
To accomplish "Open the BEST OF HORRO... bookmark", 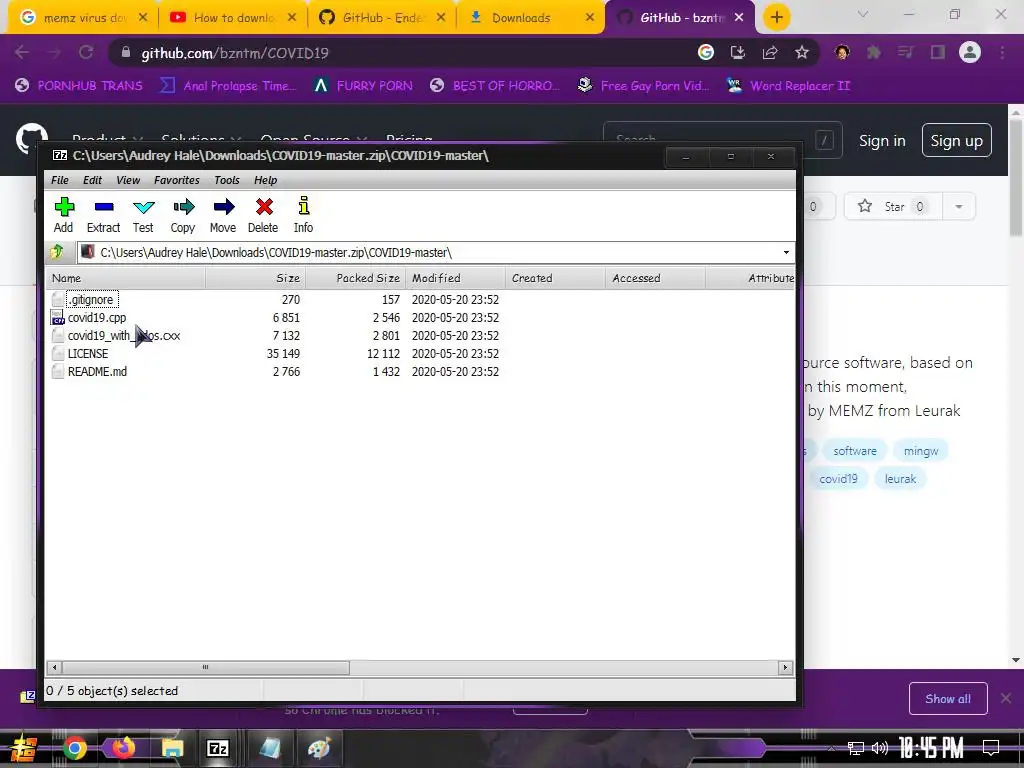I will [x=494, y=86].
